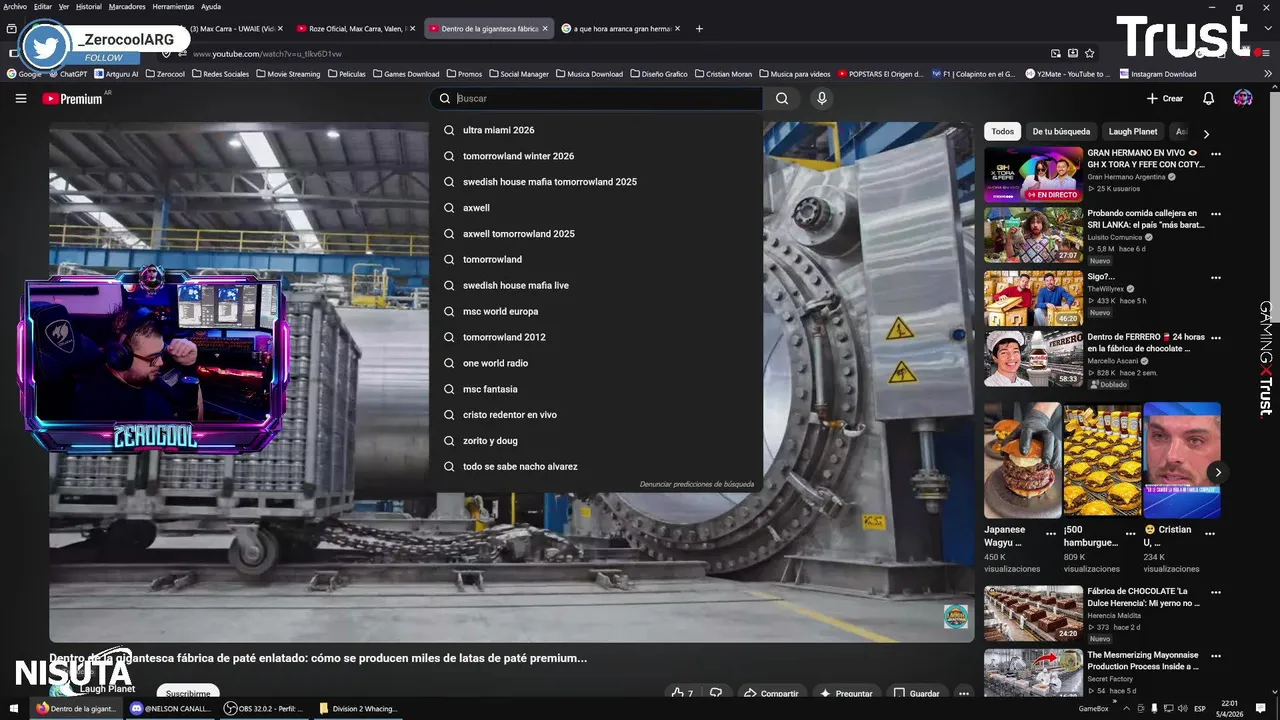Bookmark this page with the star
Viewport: 1280px width, 720px height.
(x=1090, y=53)
